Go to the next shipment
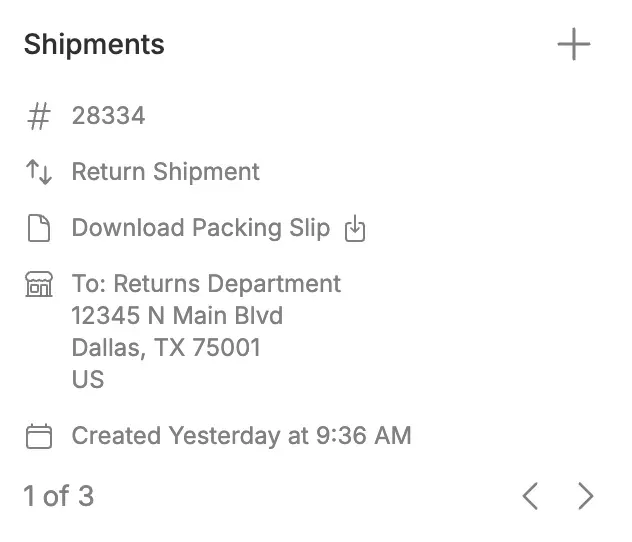The image size is (632, 542). tap(586, 496)
